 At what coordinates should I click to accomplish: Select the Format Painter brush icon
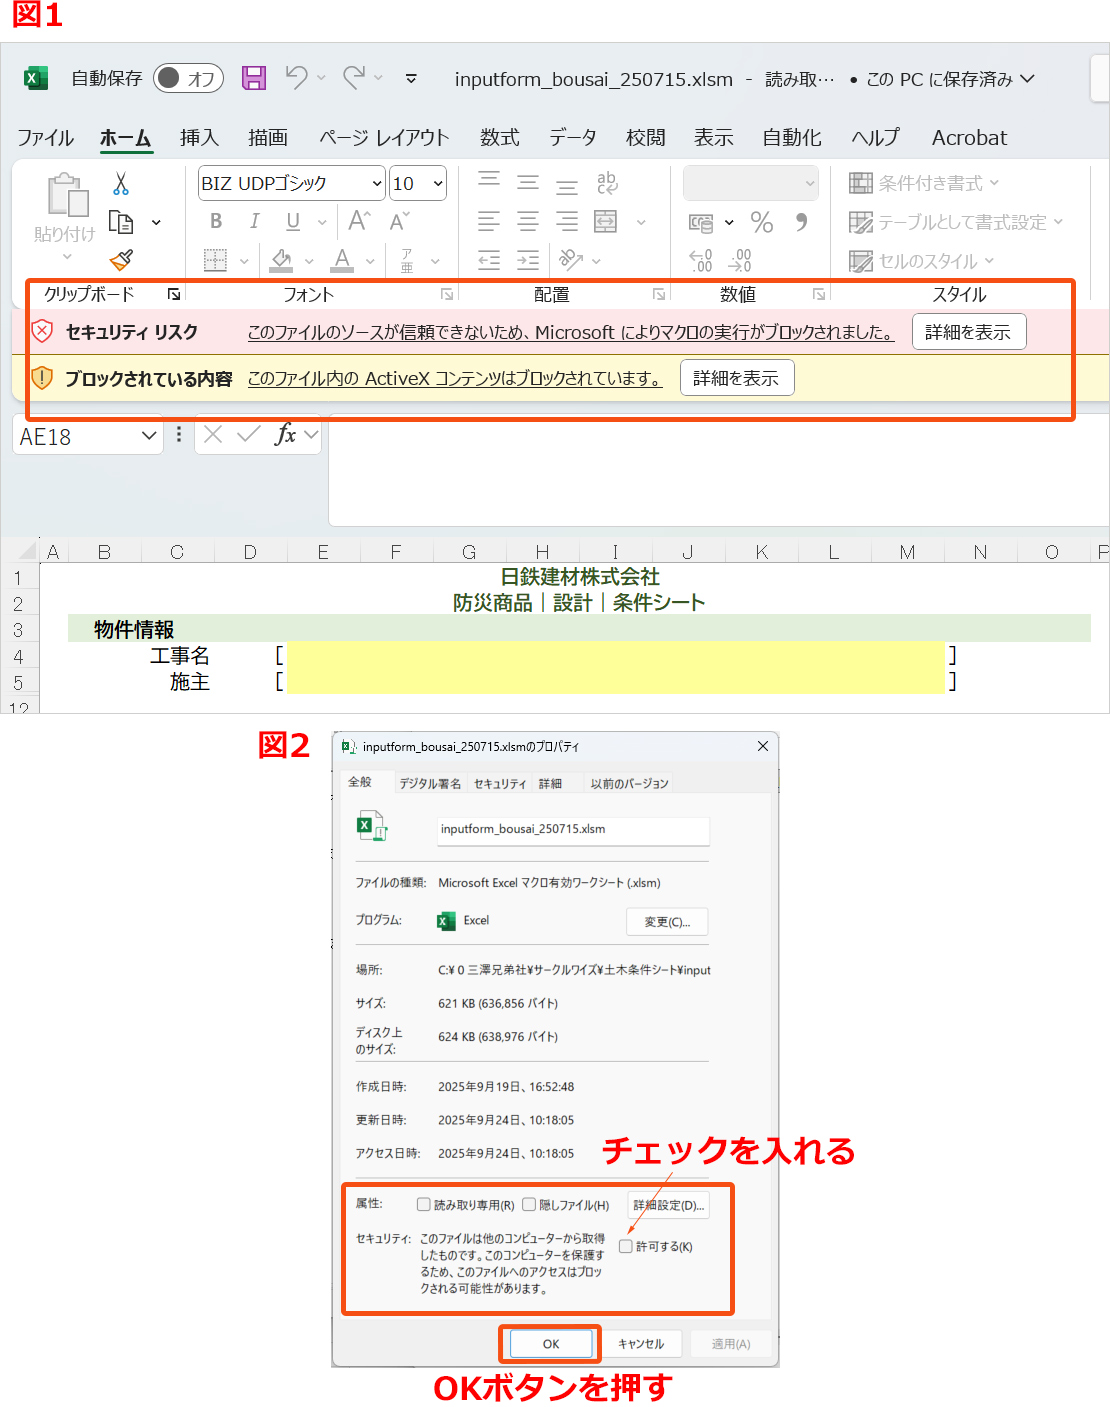(121, 260)
